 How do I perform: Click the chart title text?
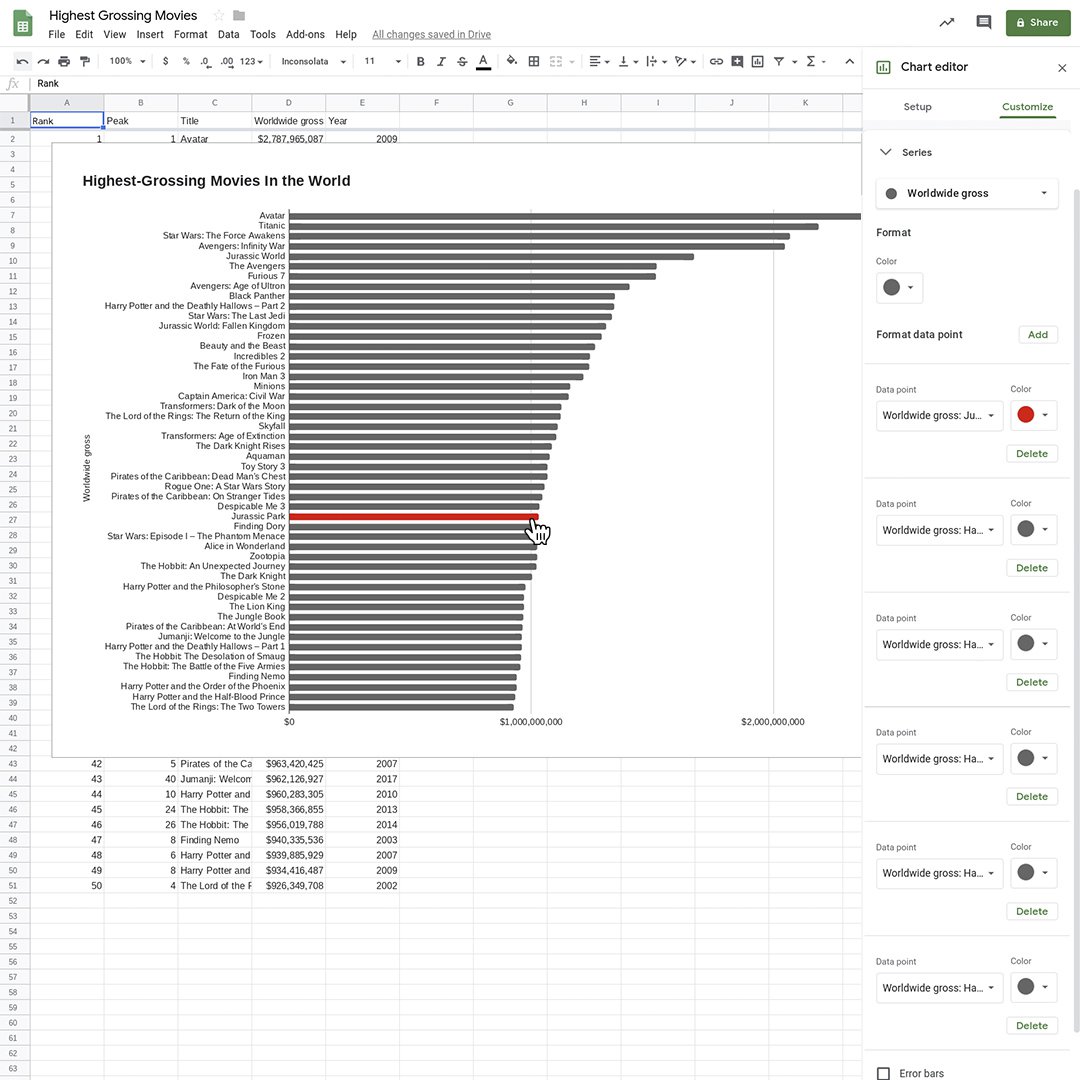click(216, 181)
